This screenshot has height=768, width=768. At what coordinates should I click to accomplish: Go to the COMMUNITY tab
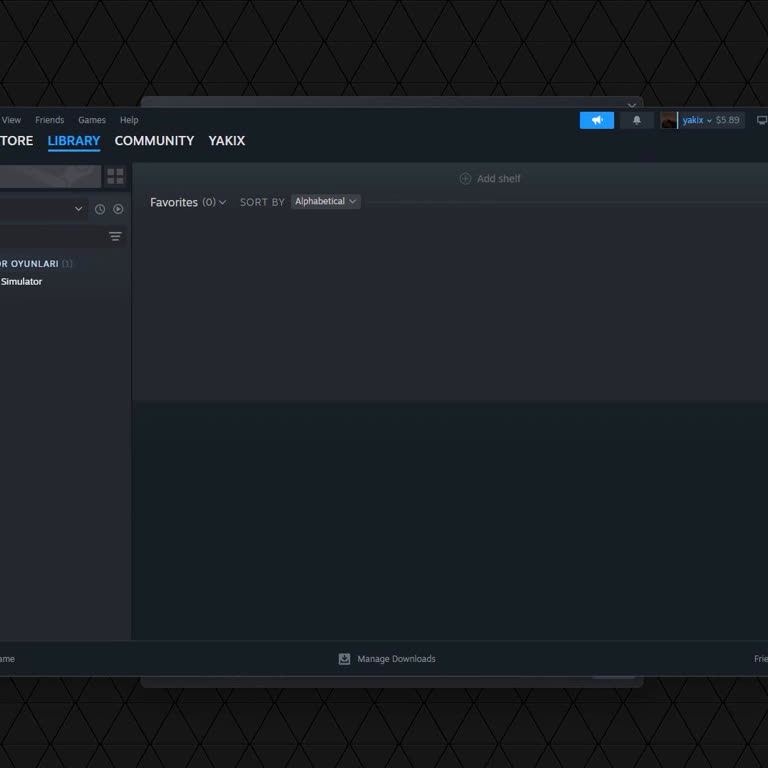(x=154, y=141)
